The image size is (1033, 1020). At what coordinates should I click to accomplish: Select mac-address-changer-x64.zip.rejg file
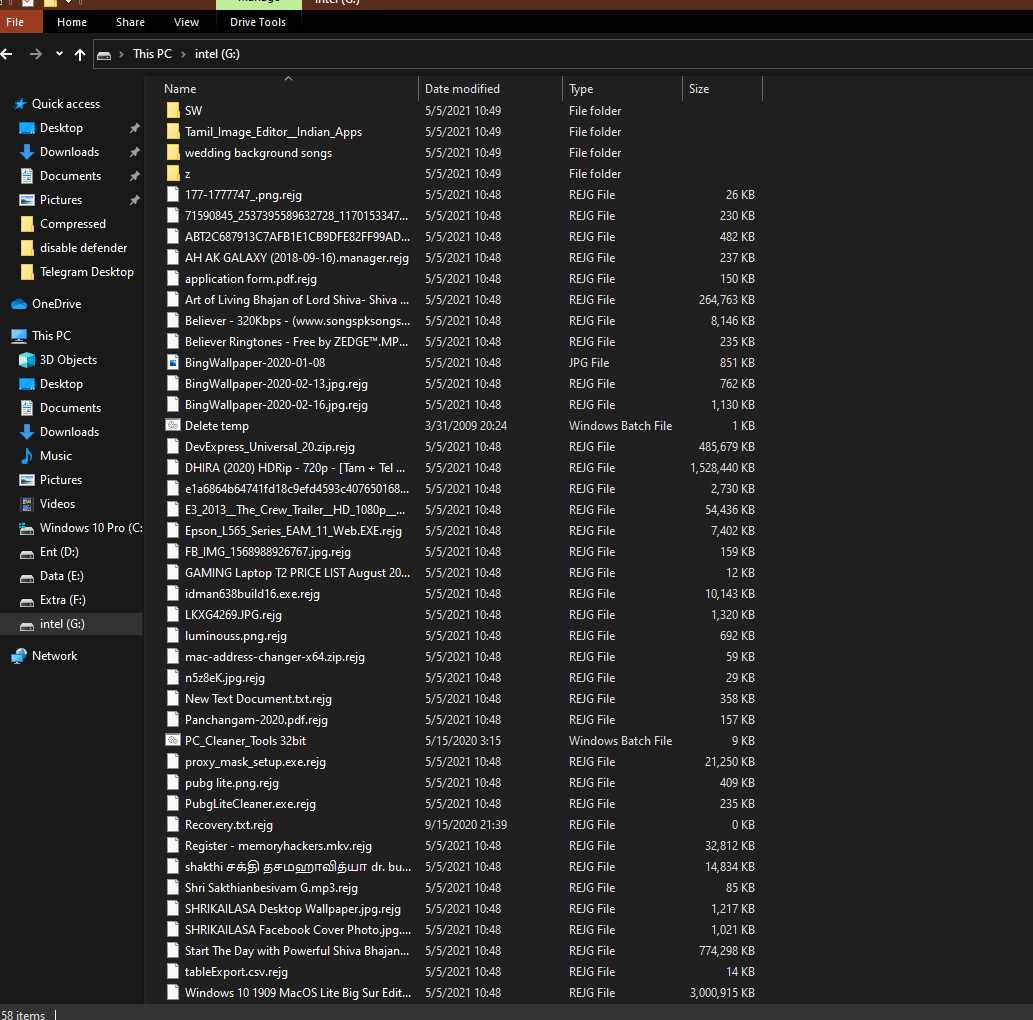tap(275, 657)
